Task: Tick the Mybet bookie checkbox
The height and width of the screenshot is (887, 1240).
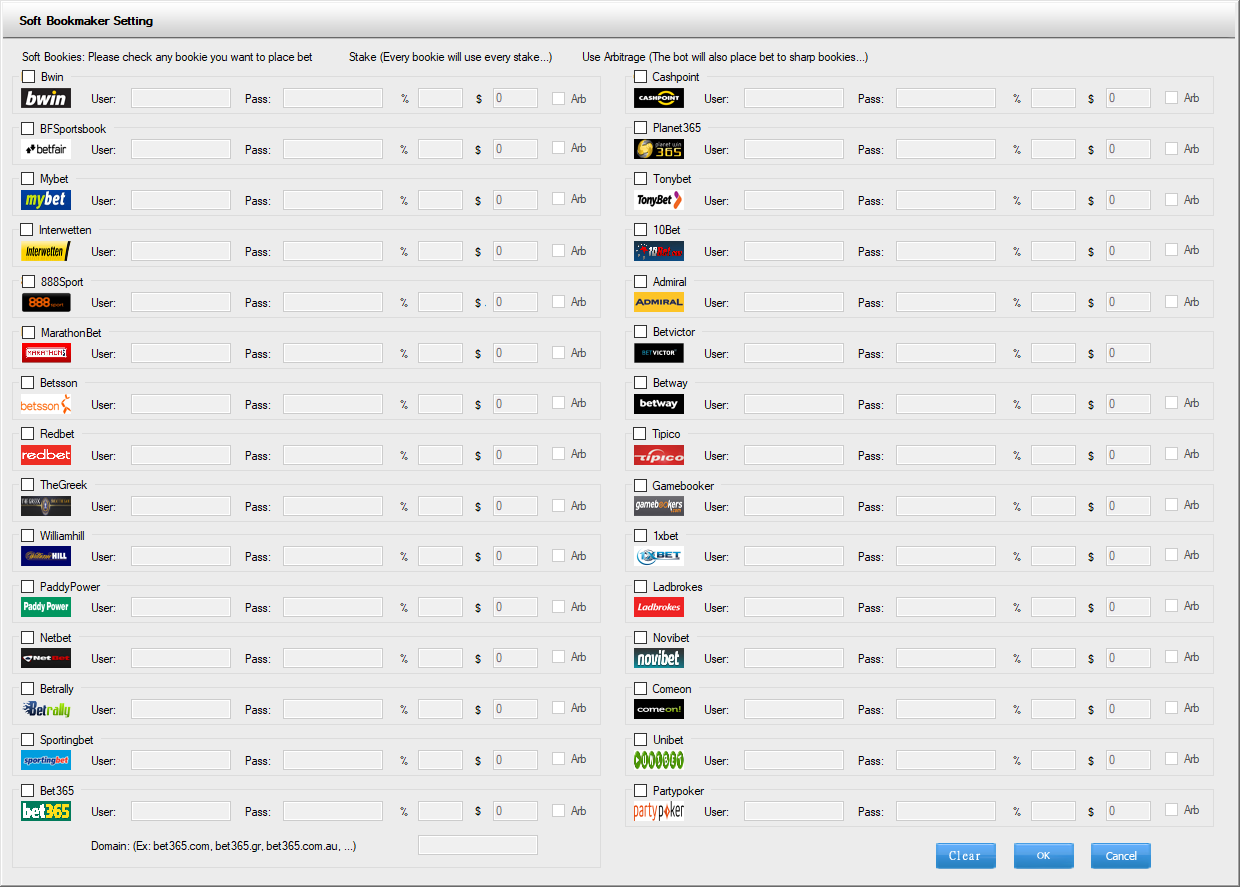Action: coord(28,179)
